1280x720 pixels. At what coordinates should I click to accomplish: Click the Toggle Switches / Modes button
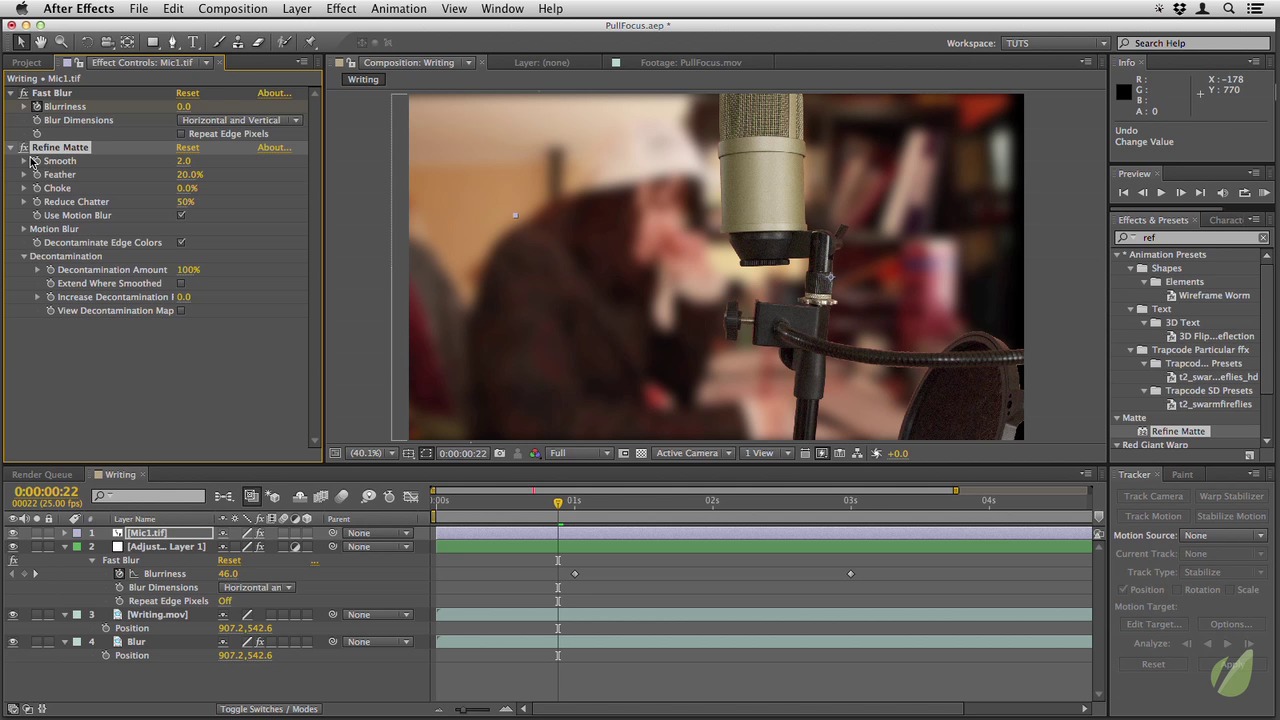point(268,709)
